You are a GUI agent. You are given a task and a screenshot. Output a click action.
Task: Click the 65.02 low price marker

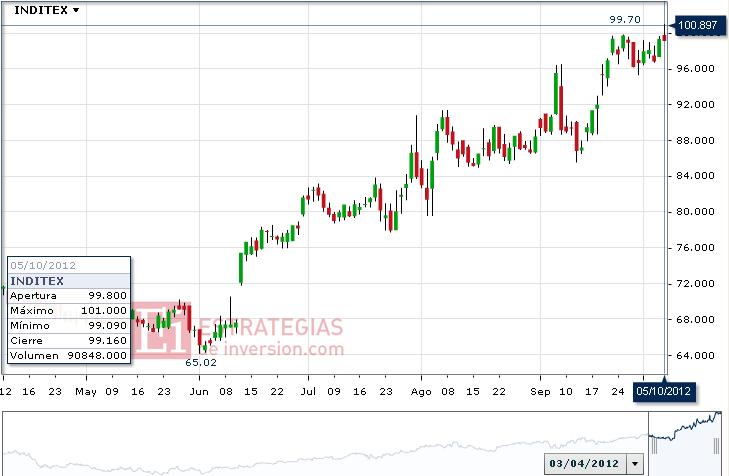201,362
